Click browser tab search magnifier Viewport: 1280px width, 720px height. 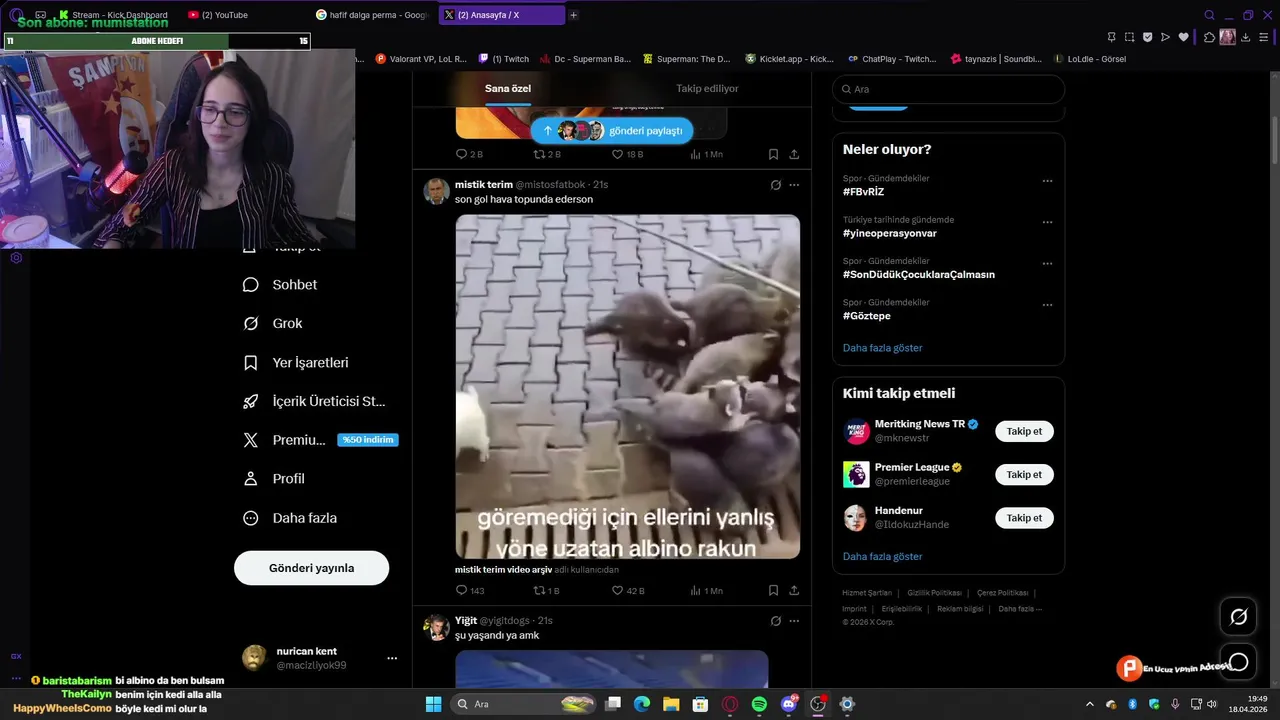coord(1209,15)
